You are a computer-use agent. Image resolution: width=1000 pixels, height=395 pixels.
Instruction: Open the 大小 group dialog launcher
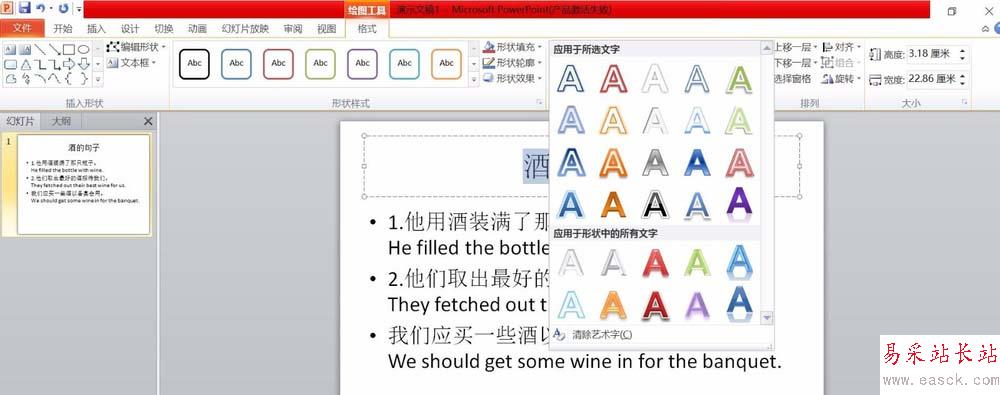[964, 102]
